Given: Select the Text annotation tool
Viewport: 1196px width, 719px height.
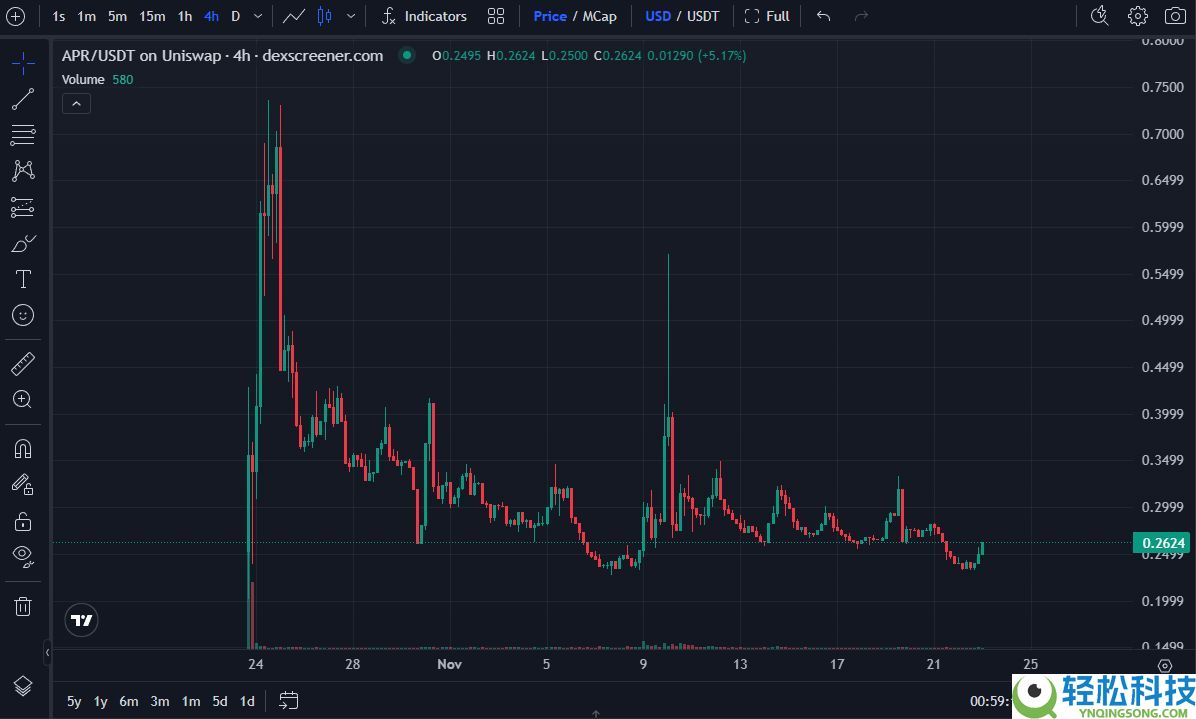Looking at the screenshot, I should coord(22,279).
